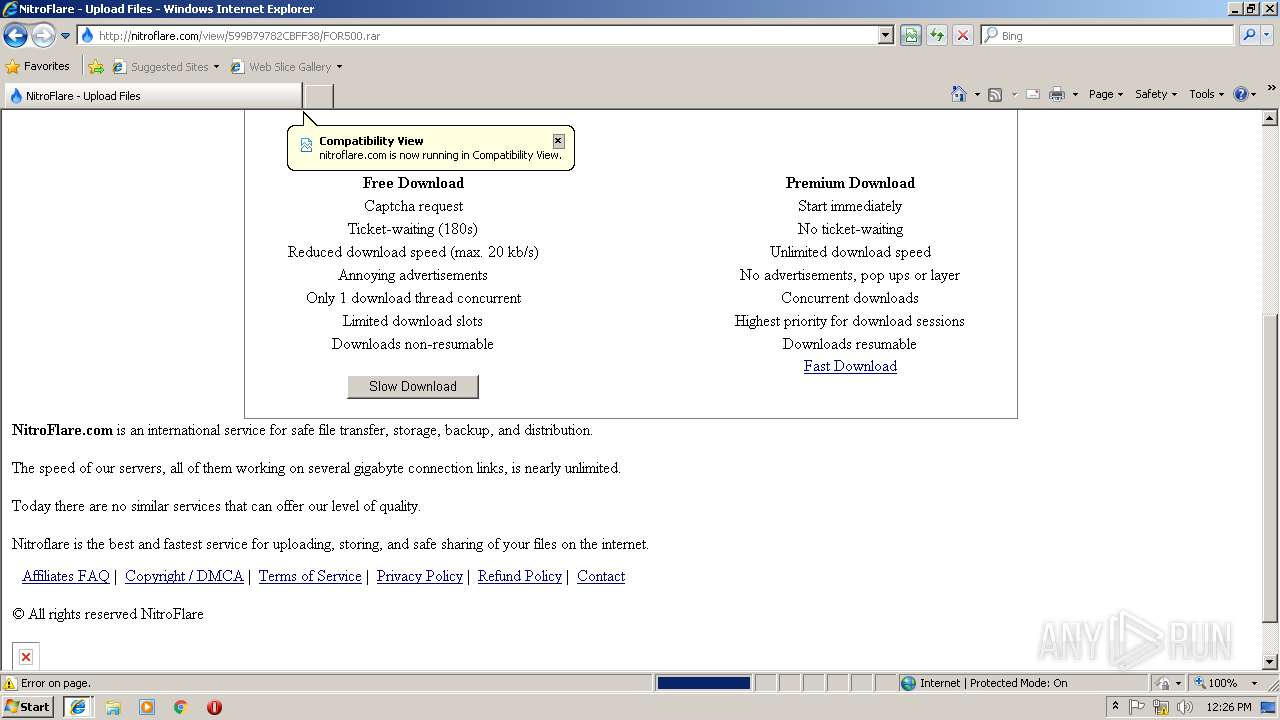
Task: Select the NitroFlare - Upload Files tab
Action: [x=153, y=96]
